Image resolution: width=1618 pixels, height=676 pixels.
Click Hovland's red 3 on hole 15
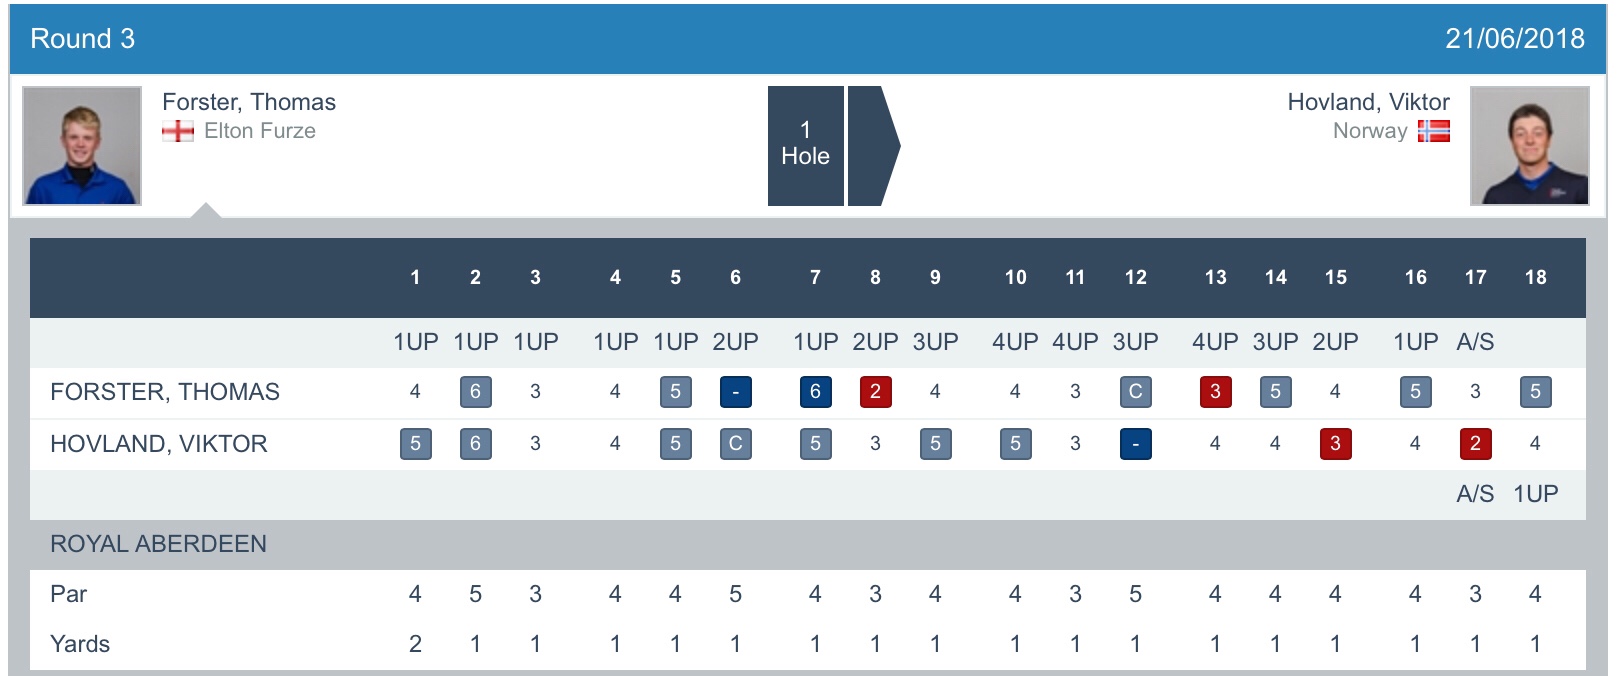(x=1335, y=444)
